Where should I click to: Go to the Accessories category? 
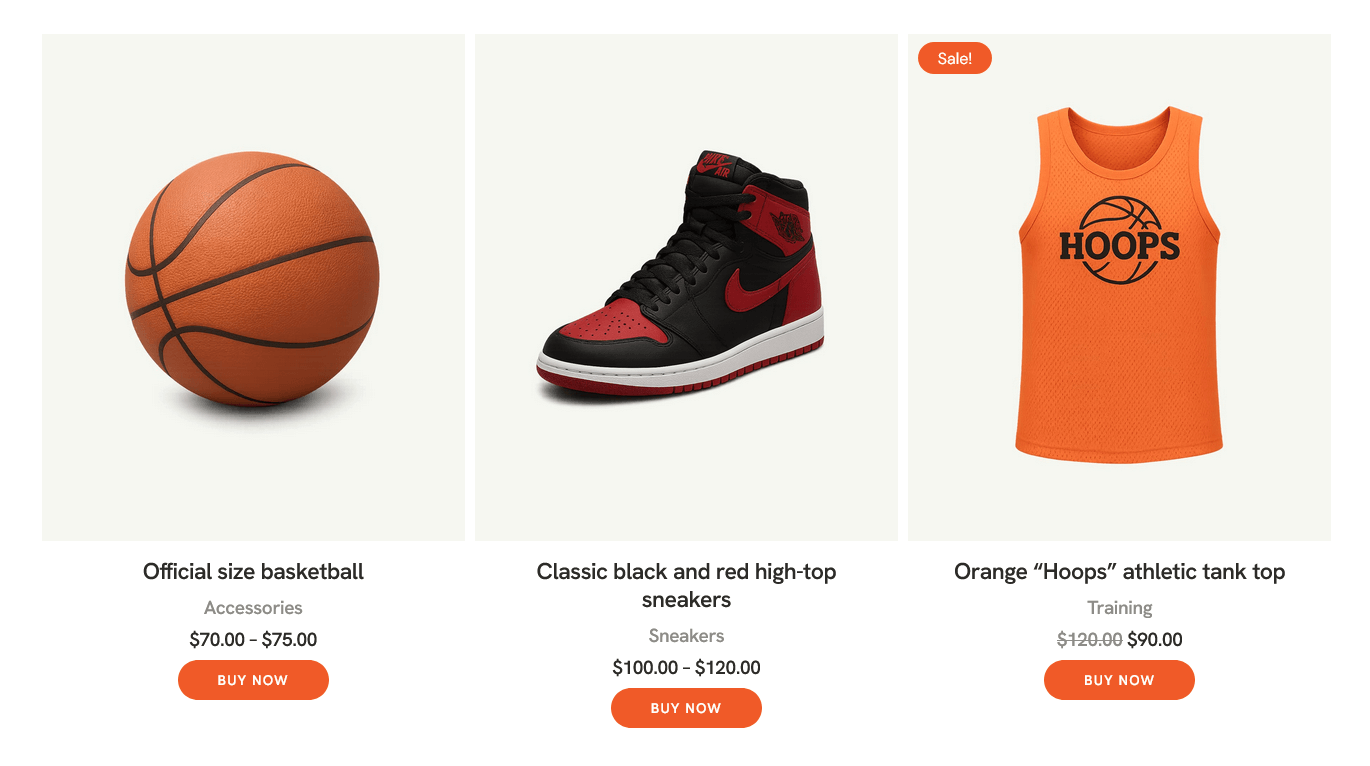[253, 608]
